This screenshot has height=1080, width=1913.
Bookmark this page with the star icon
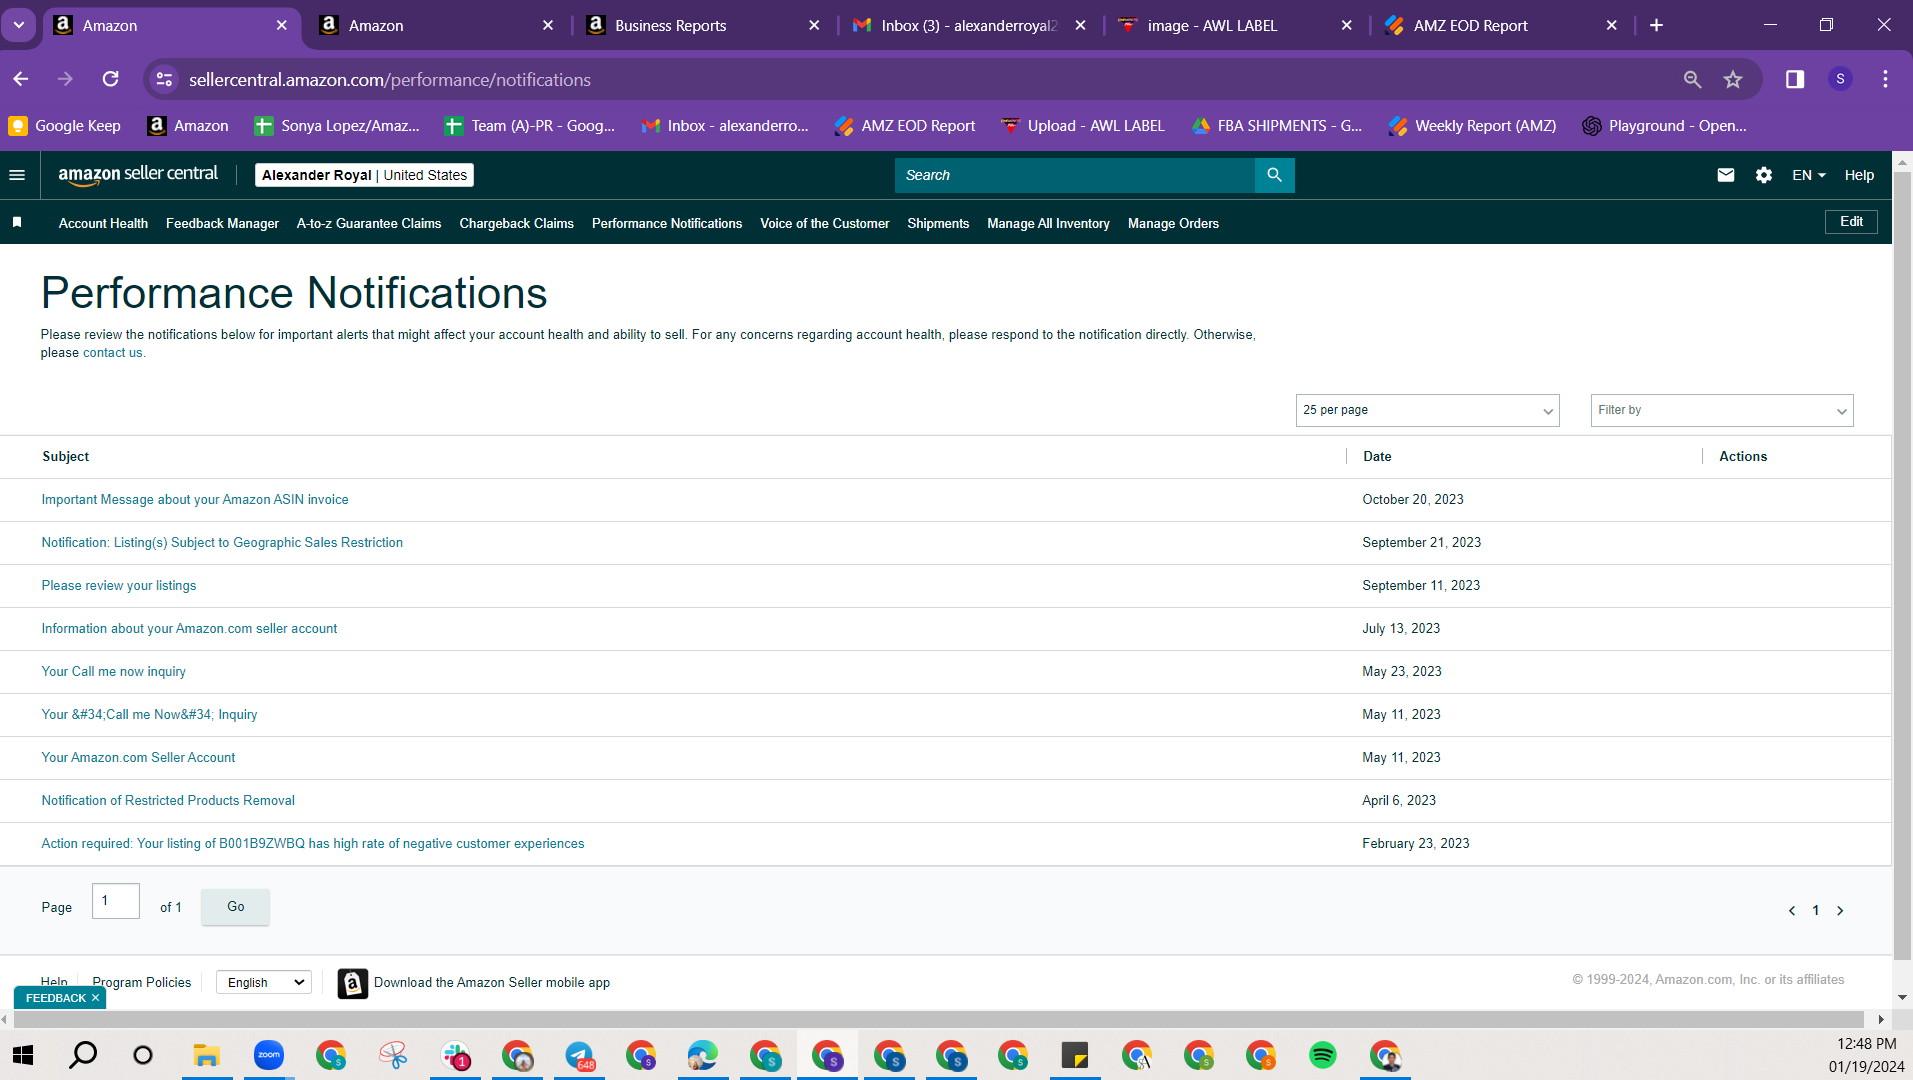(1733, 79)
